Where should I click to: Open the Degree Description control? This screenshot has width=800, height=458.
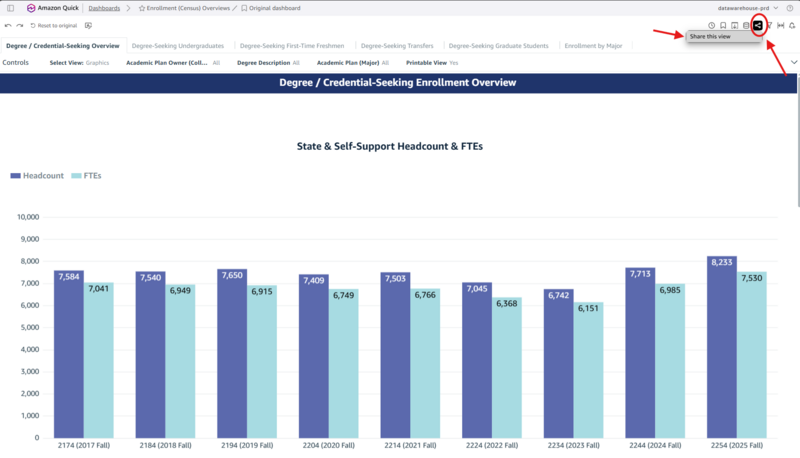tap(268, 63)
